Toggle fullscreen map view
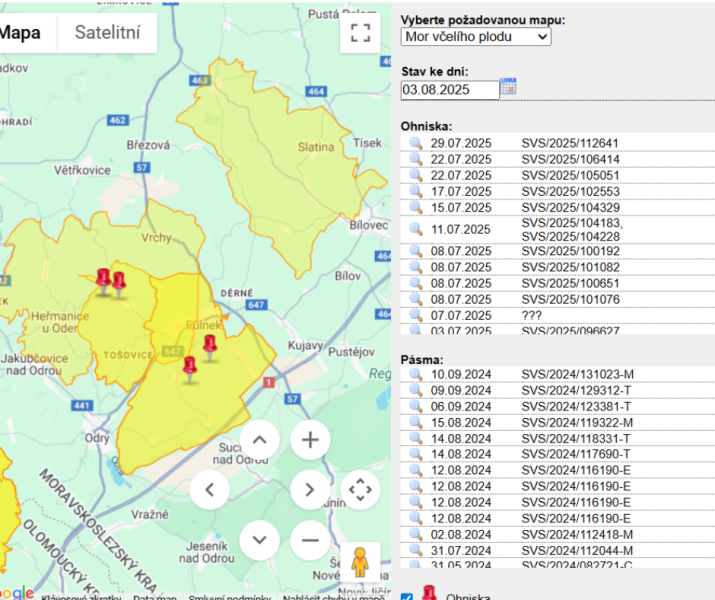 coord(360,33)
